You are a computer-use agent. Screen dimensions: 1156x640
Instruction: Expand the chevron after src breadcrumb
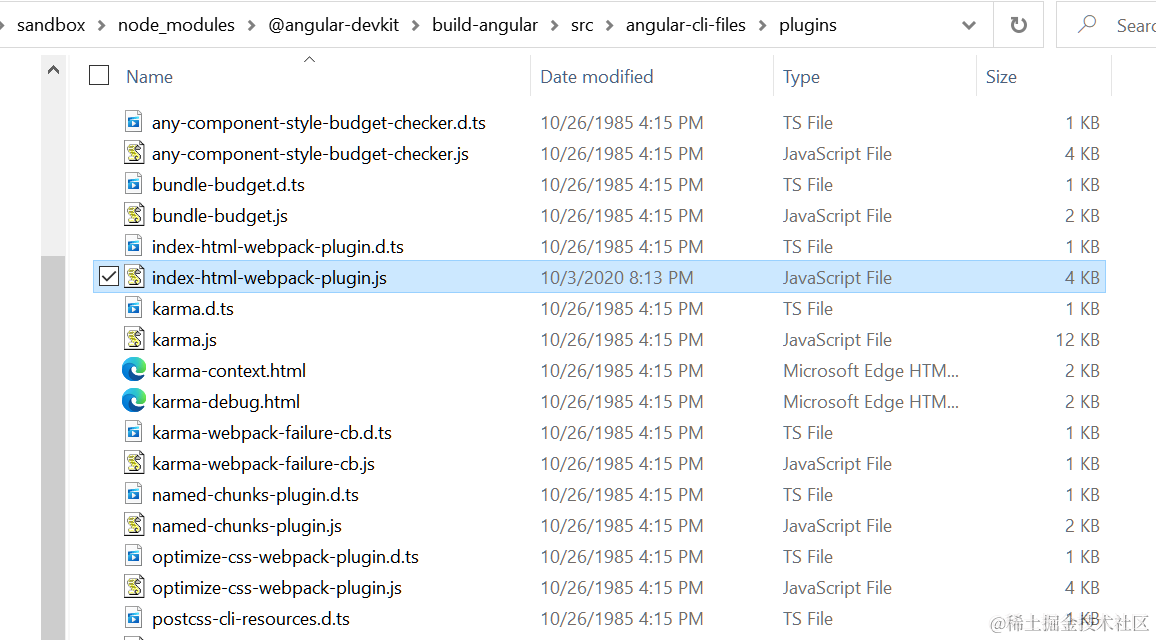coord(610,26)
